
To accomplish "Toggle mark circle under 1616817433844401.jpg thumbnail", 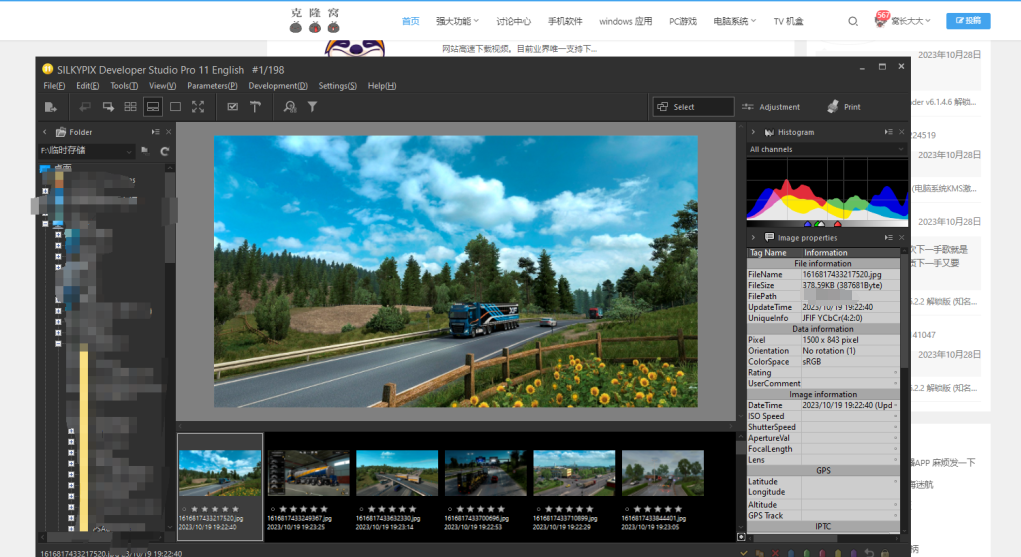I will point(627,509).
